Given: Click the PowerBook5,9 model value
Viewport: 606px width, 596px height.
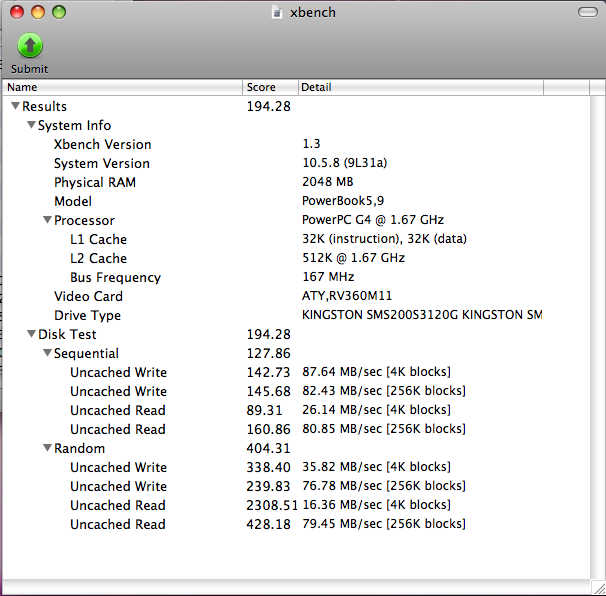Looking at the screenshot, I should coord(343,201).
